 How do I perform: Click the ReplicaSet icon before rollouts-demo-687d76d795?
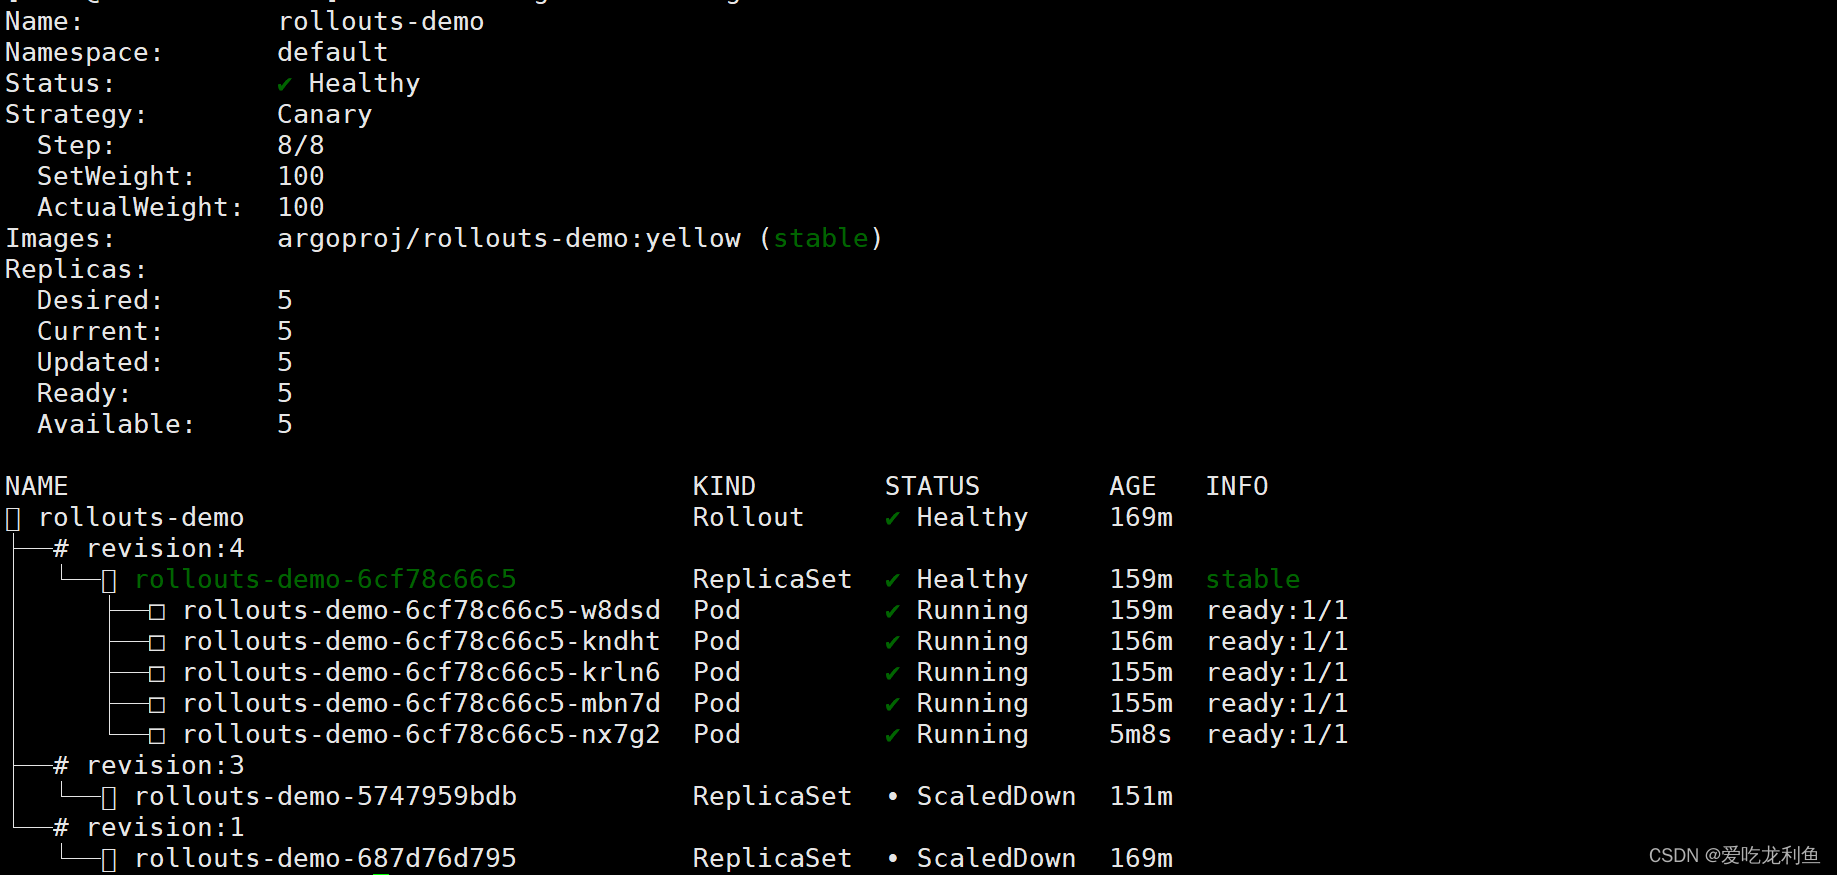point(109,859)
